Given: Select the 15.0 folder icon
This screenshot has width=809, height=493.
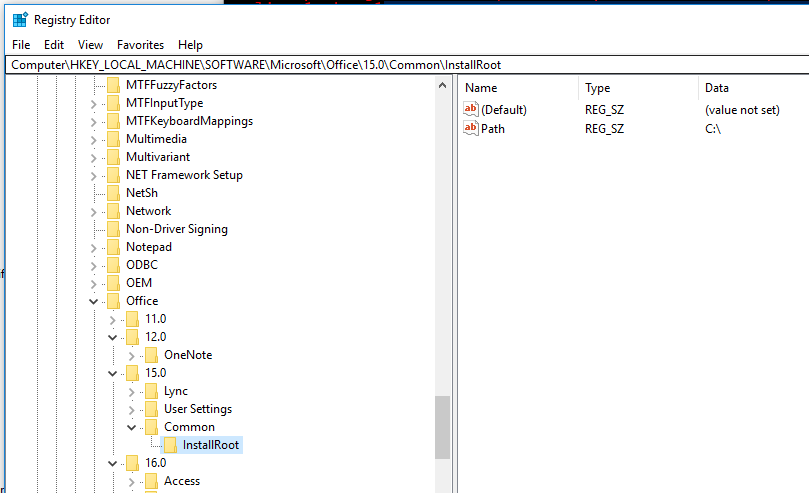Looking at the screenshot, I should pyautogui.click(x=133, y=373).
